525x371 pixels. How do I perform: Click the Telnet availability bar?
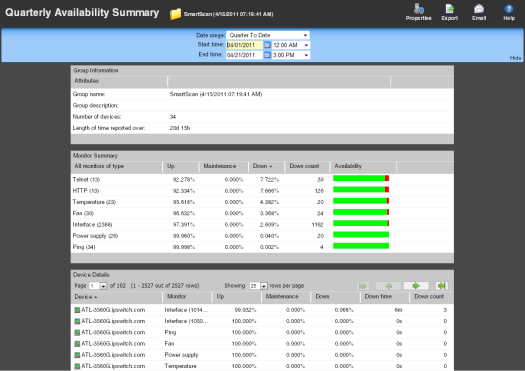(x=361, y=178)
